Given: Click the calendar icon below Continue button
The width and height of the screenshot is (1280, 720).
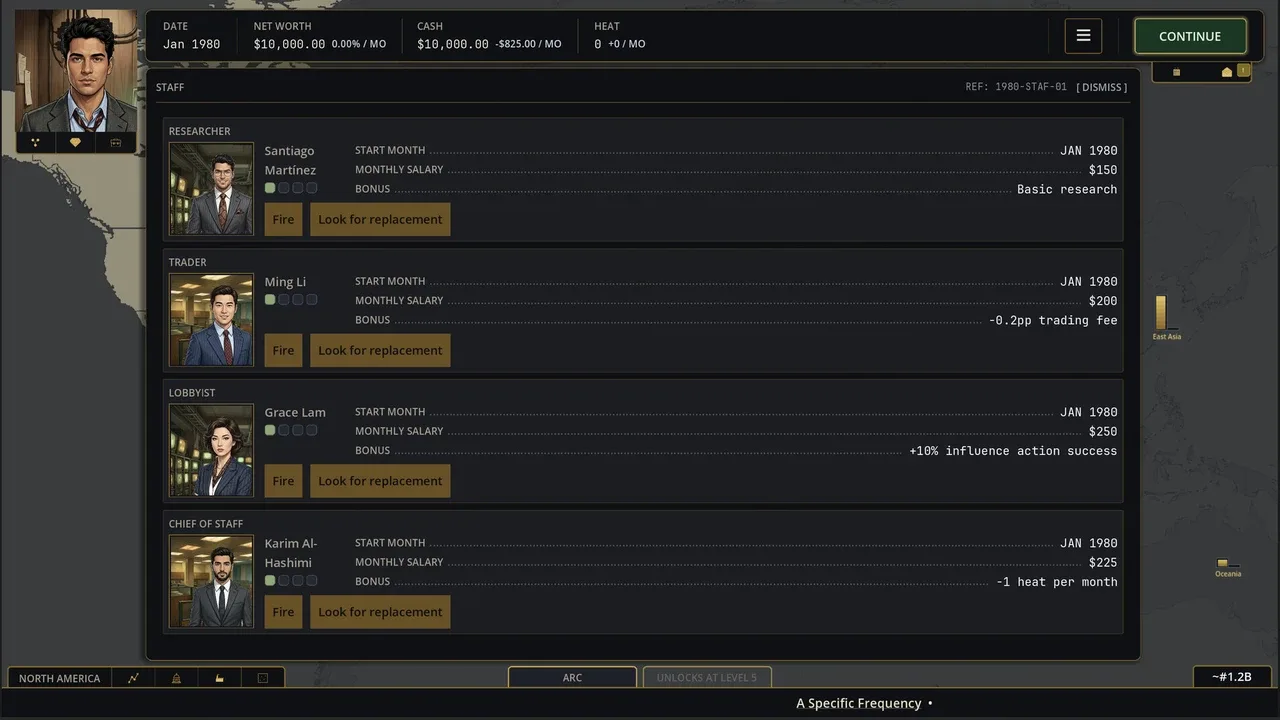Looking at the screenshot, I should coord(1176,72).
